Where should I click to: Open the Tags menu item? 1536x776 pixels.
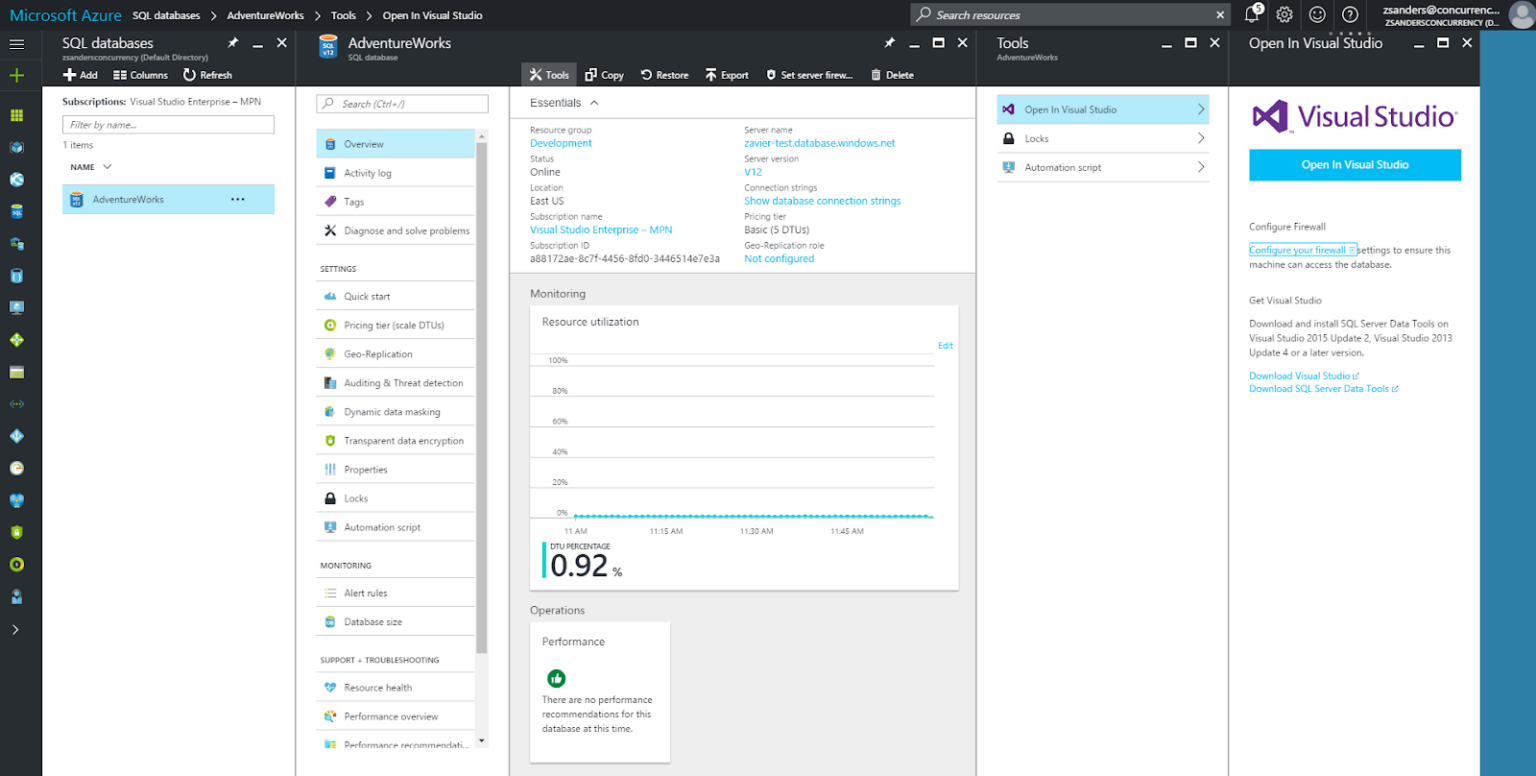click(x=396, y=202)
